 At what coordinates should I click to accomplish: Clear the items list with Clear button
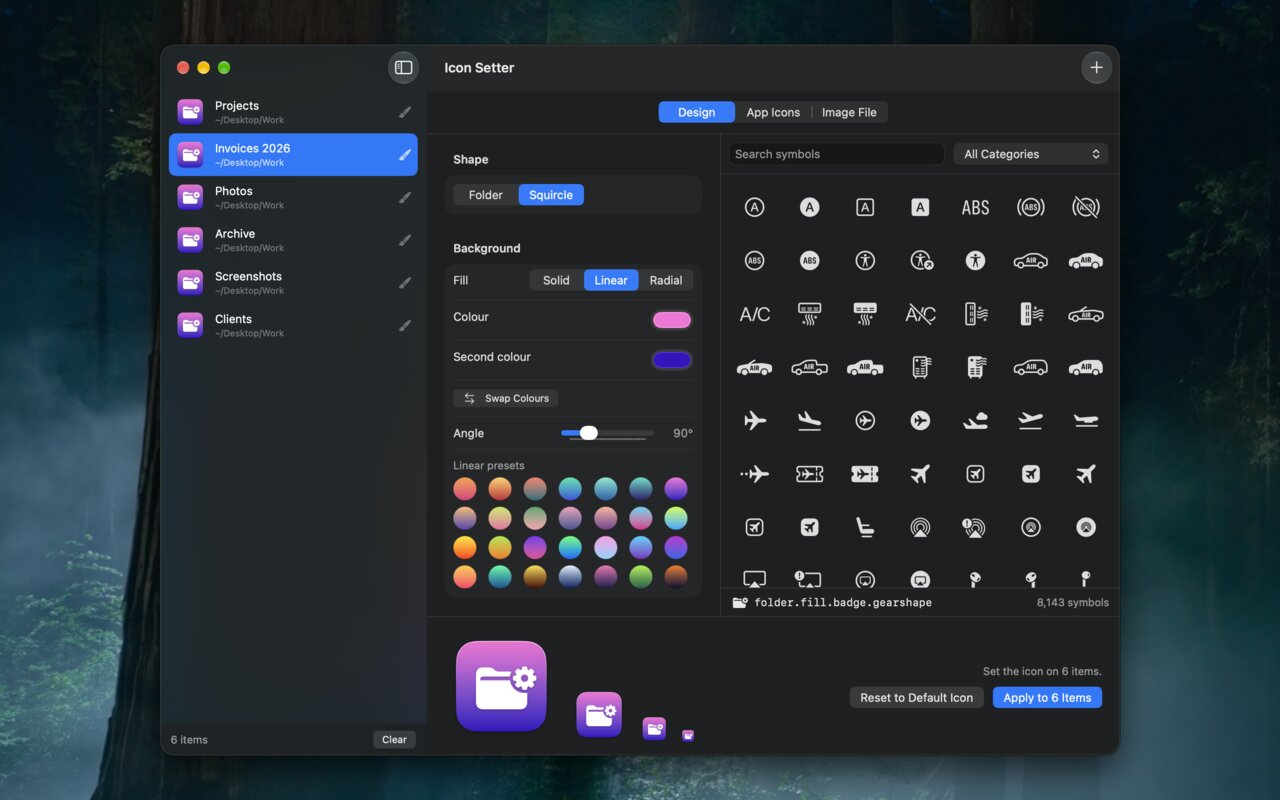pyautogui.click(x=394, y=740)
